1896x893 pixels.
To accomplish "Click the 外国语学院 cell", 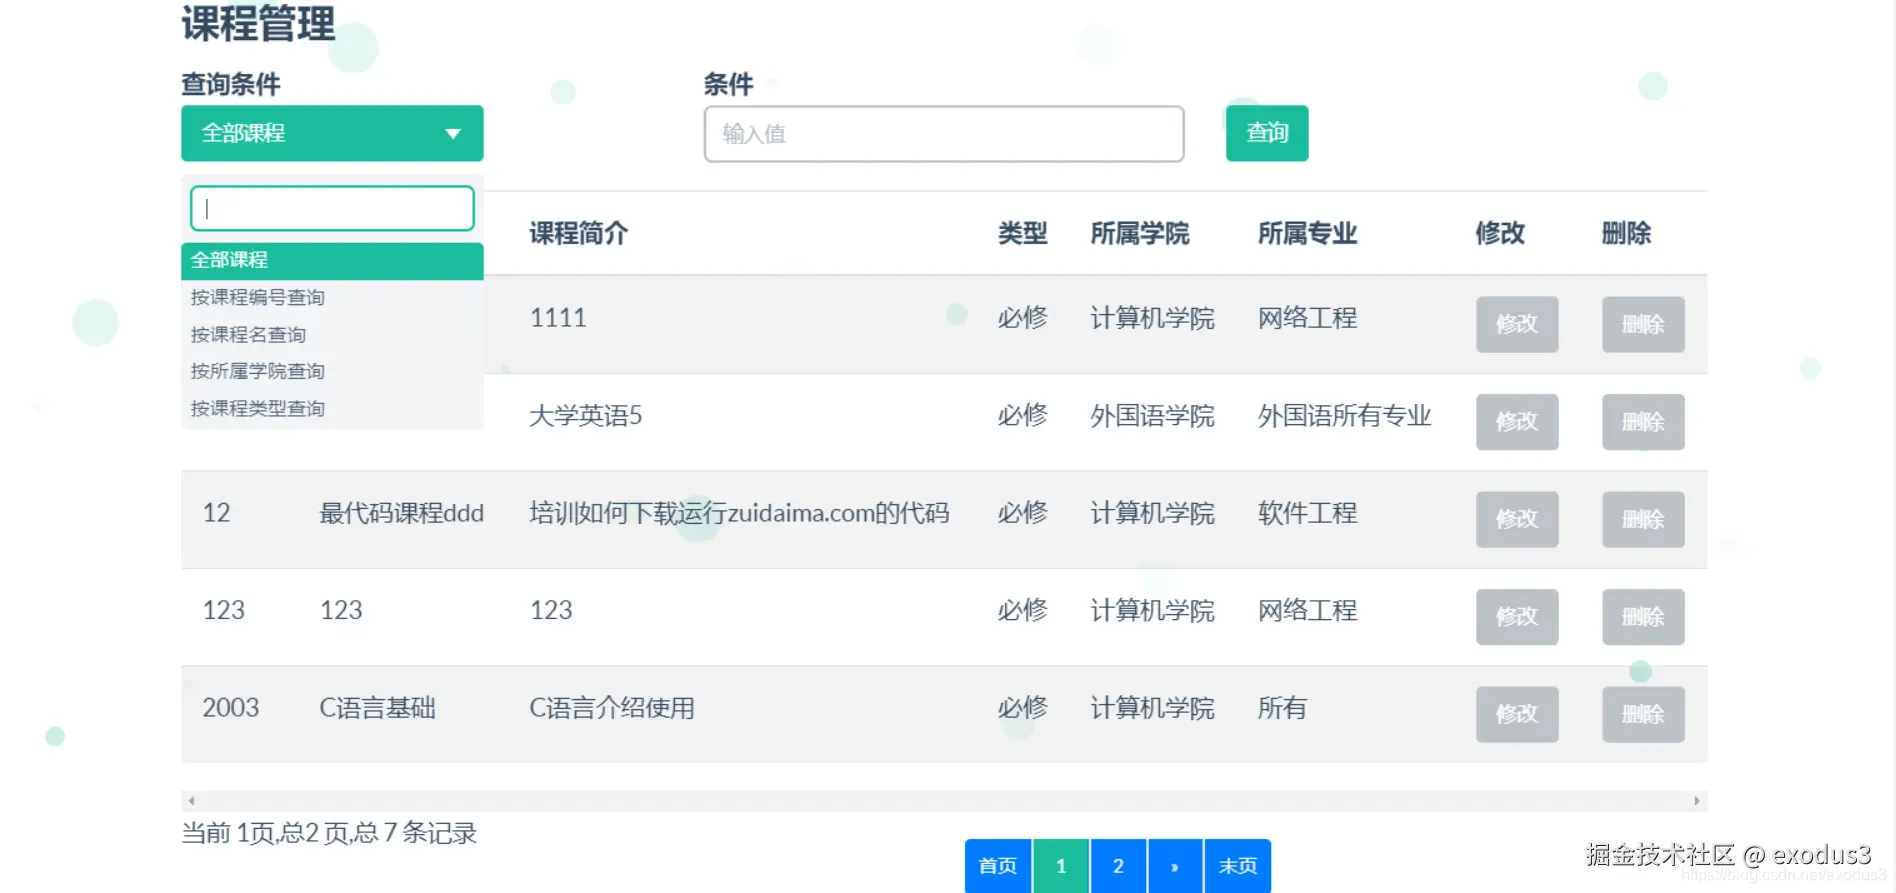I will click(1153, 416).
